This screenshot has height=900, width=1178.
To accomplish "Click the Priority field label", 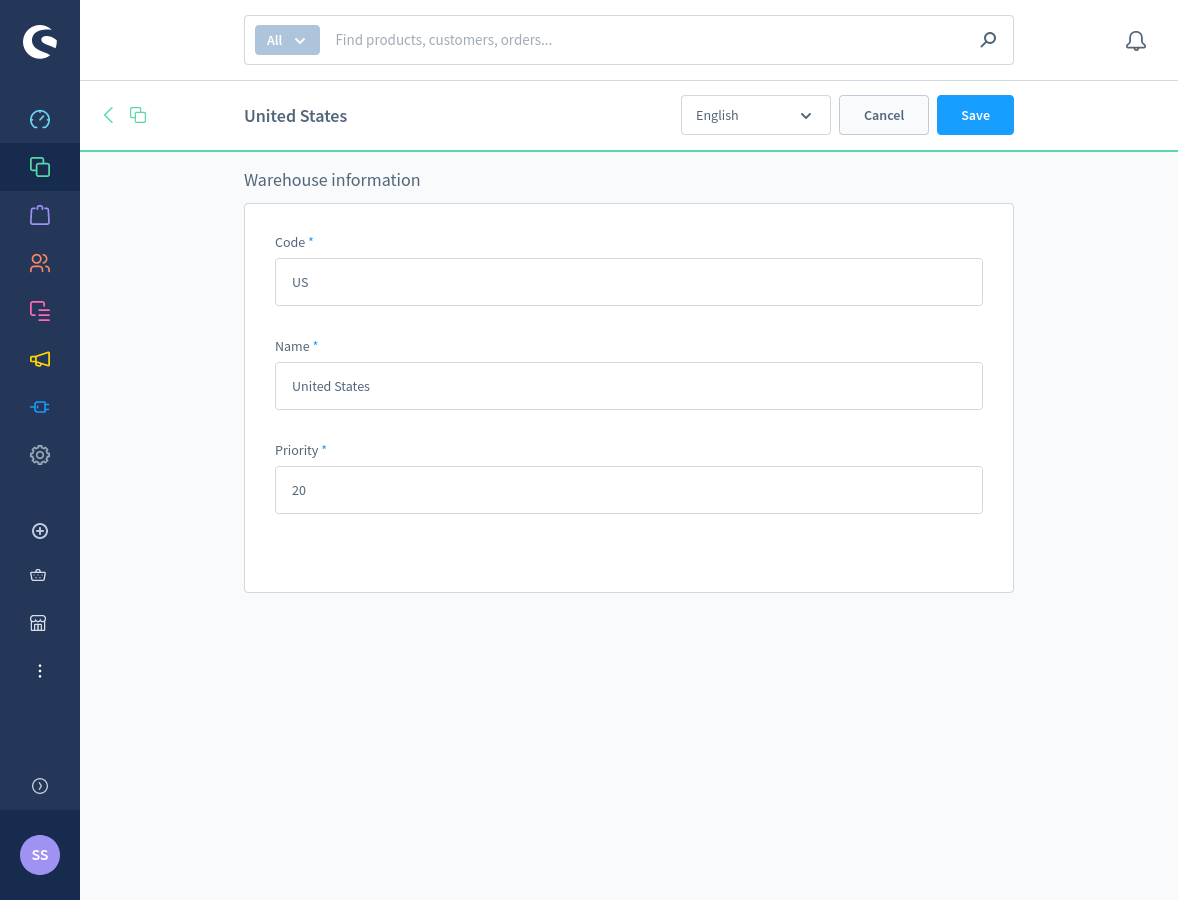I will [297, 451].
